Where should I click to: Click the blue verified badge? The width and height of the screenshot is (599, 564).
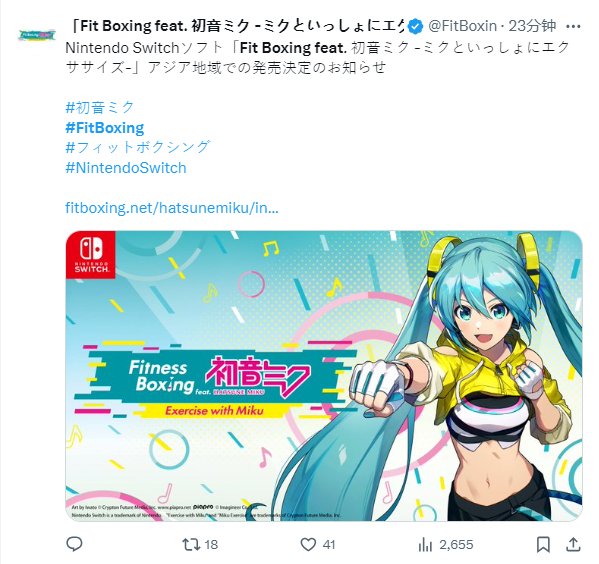[x=416, y=26]
